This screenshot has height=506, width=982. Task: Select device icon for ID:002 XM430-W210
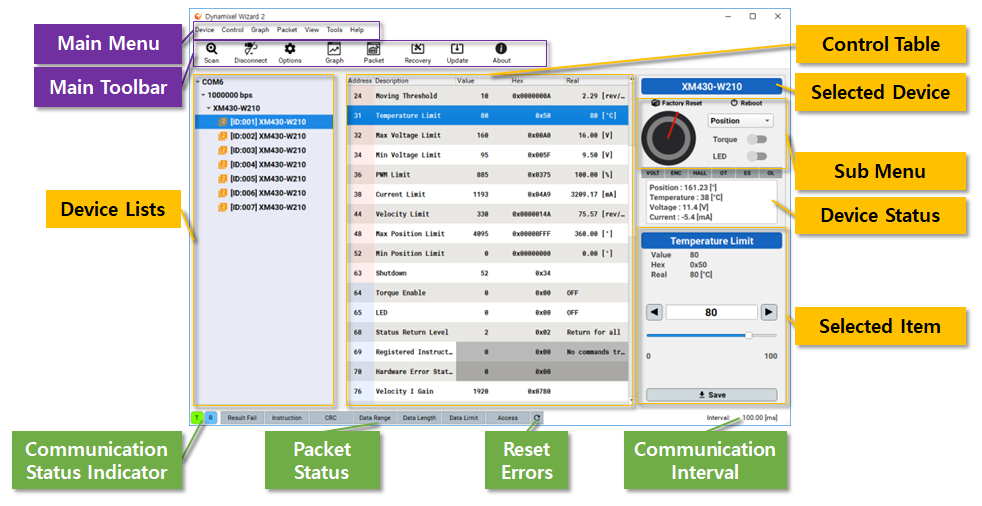pos(222,136)
